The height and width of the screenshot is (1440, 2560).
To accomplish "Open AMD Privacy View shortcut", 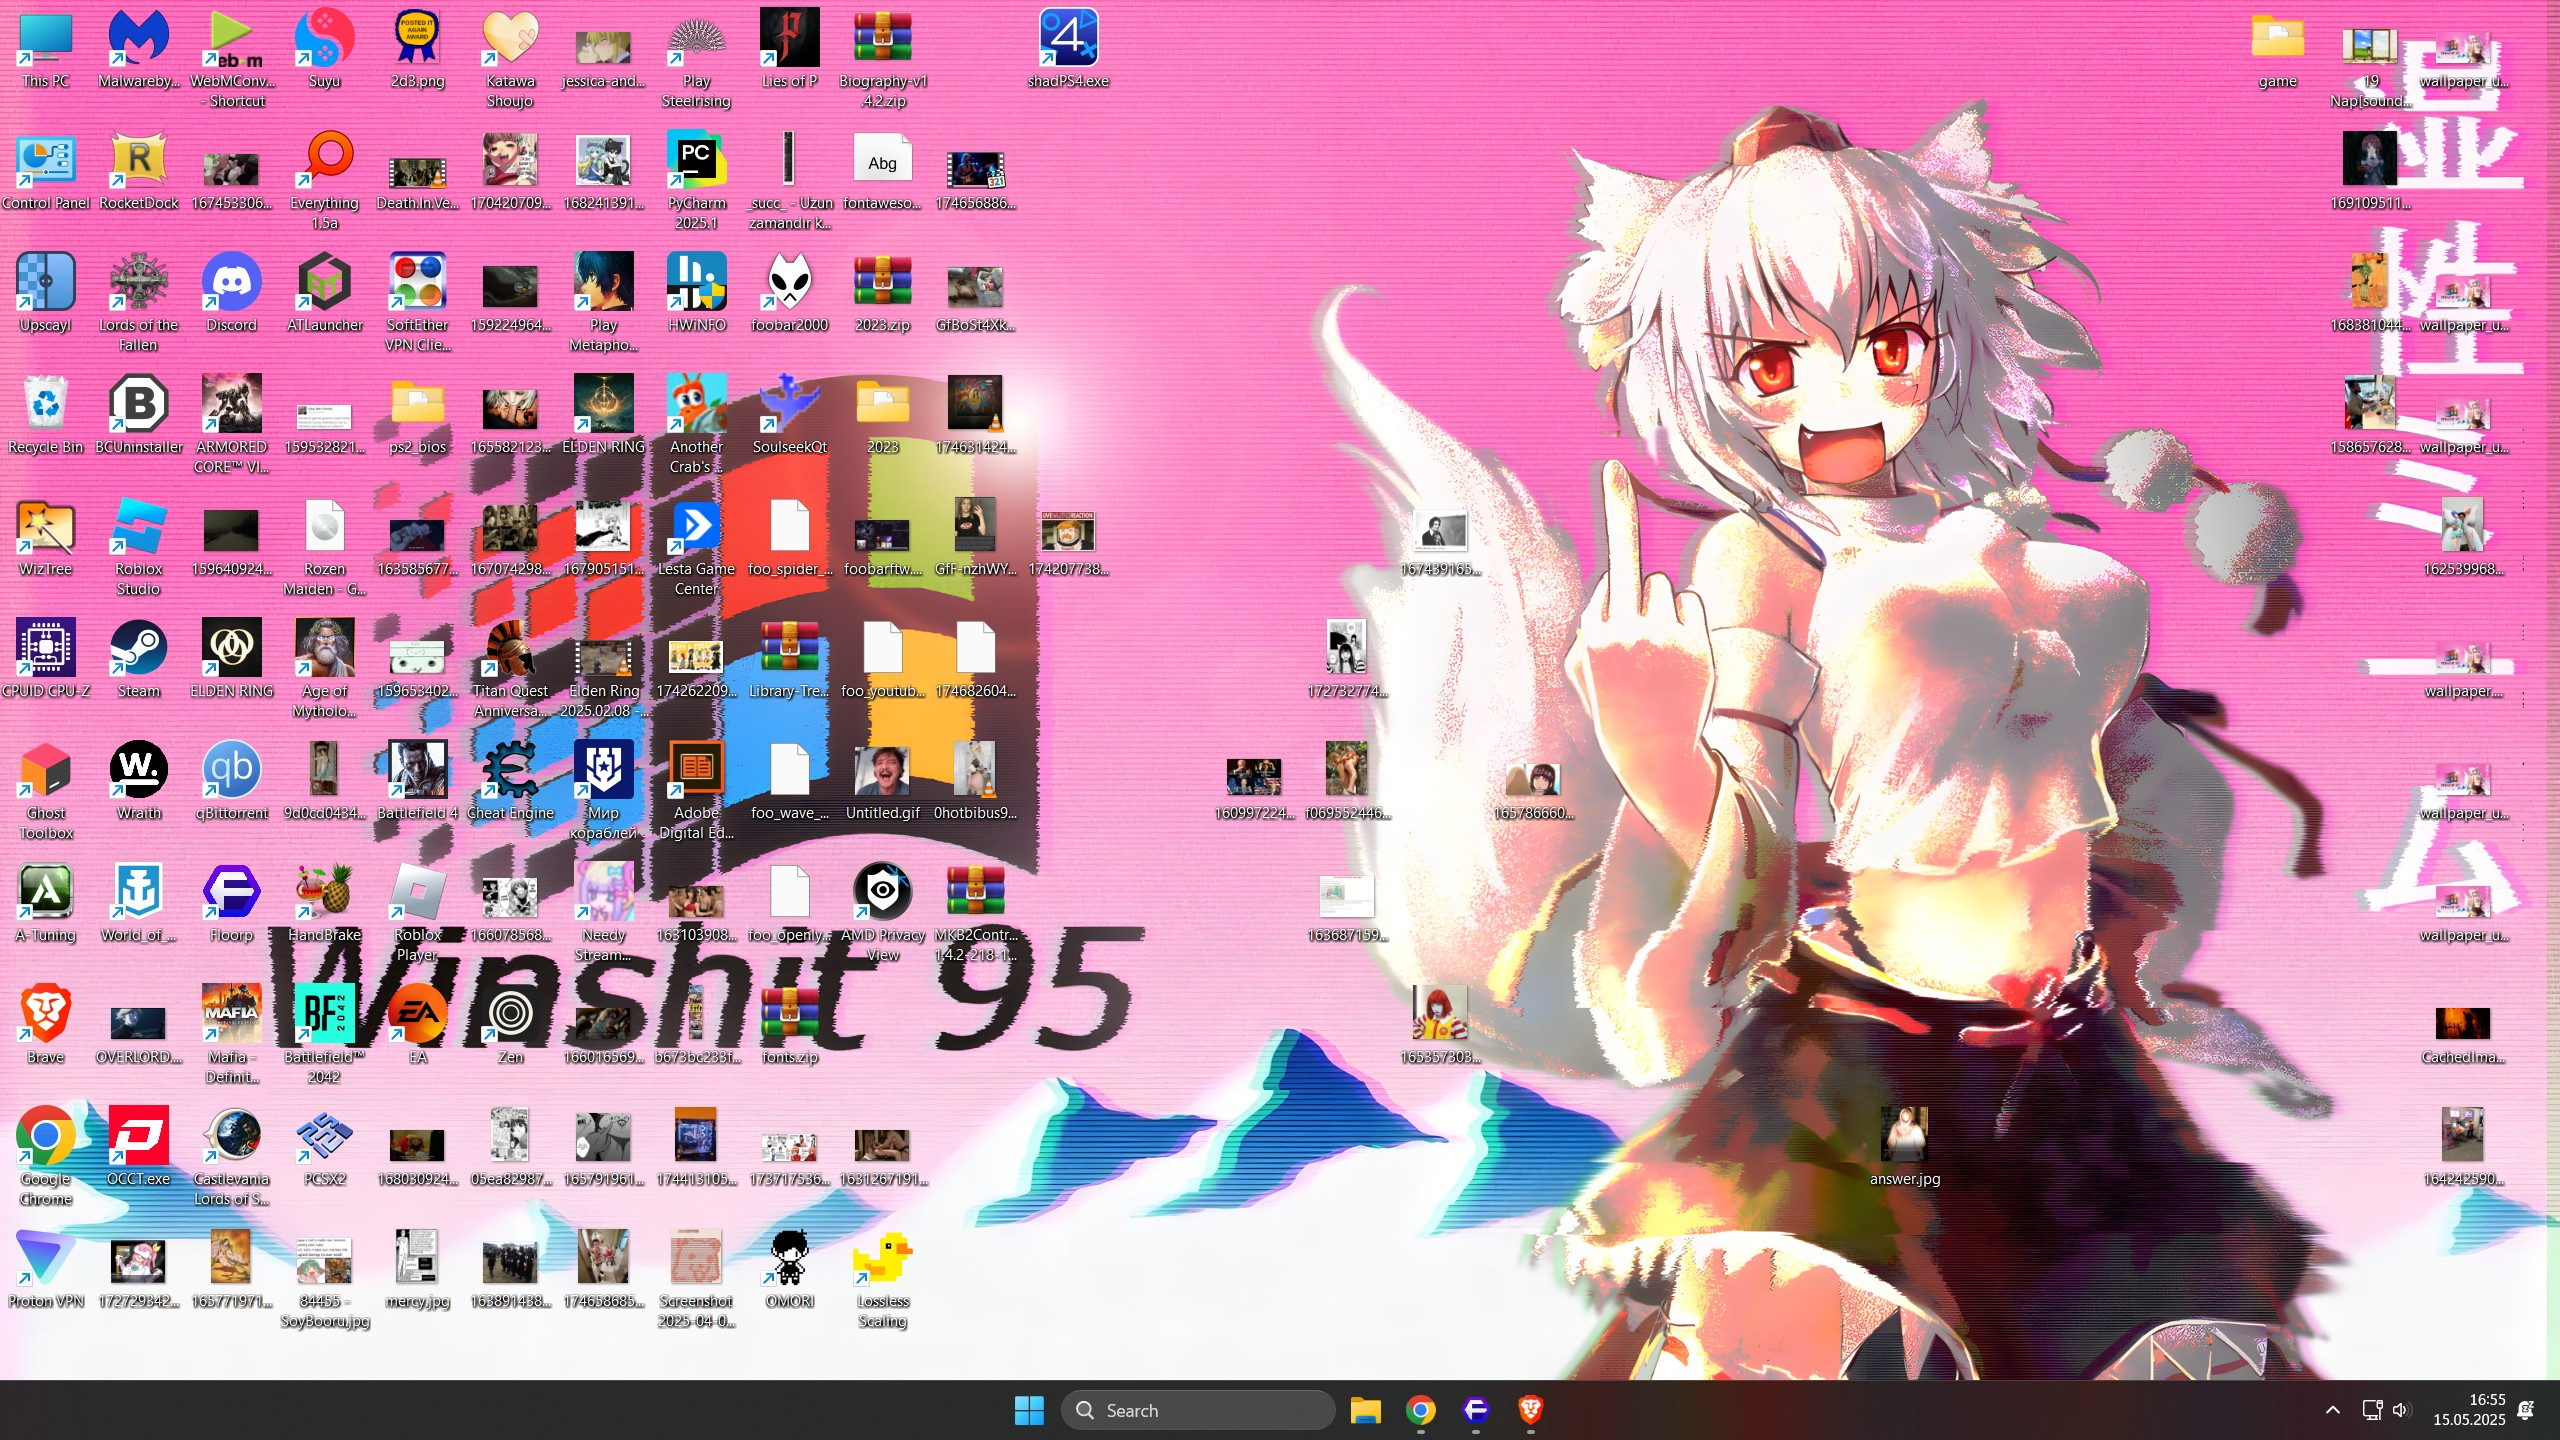I will [x=883, y=914].
